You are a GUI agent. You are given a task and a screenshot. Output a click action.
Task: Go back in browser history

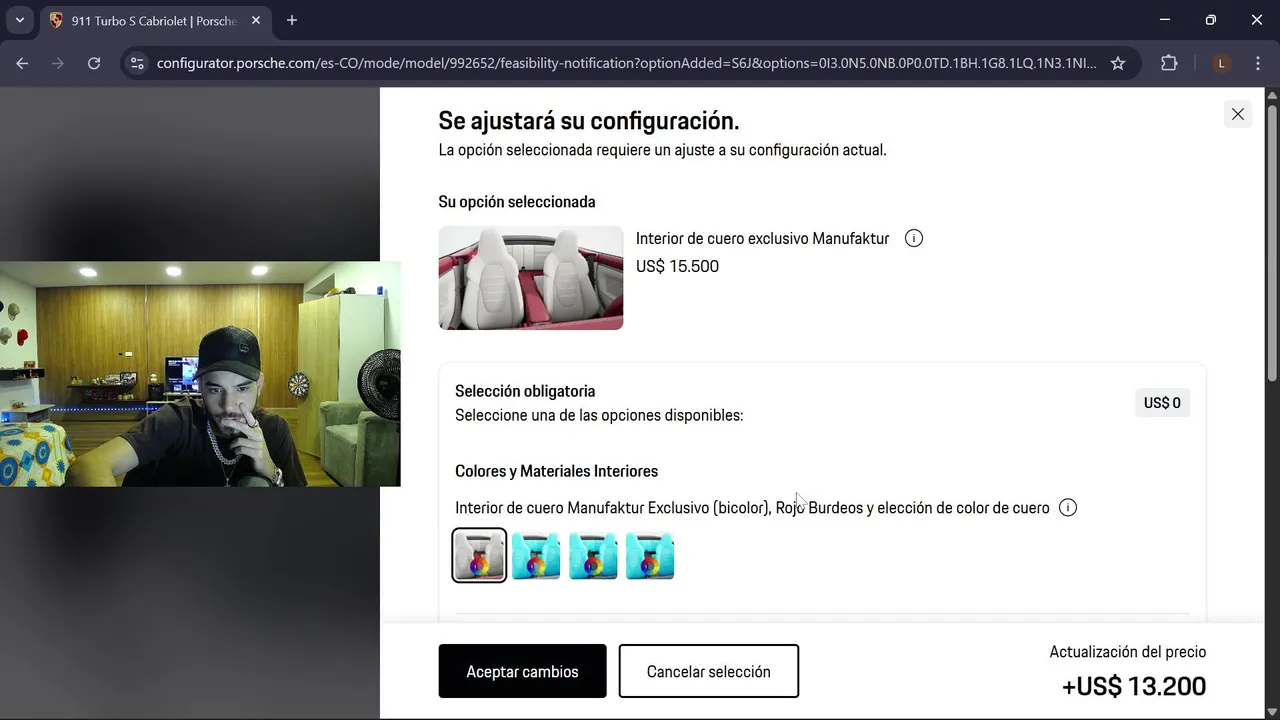(22, 63)
